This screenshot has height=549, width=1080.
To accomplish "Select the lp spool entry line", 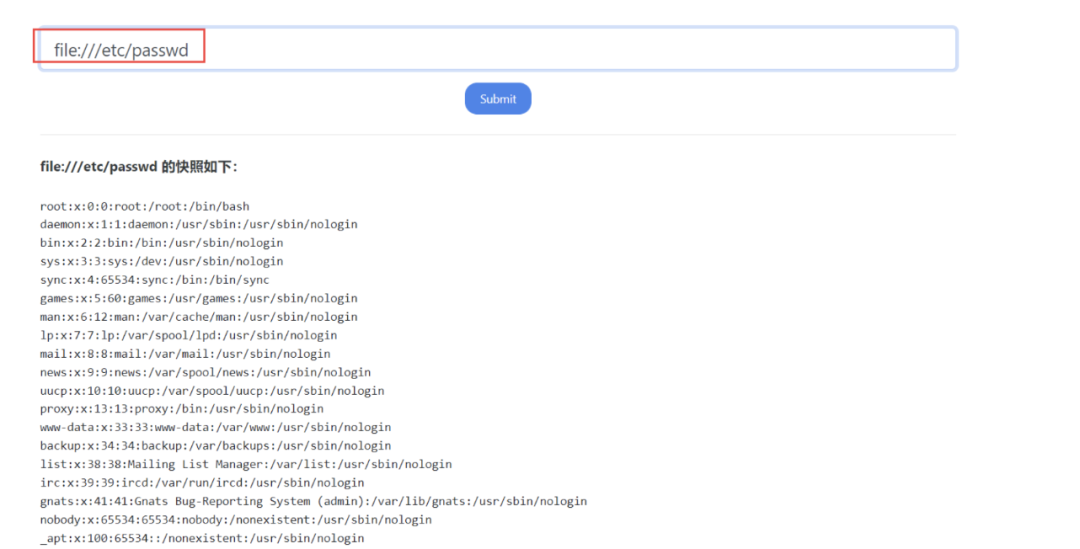I will 188,335.
